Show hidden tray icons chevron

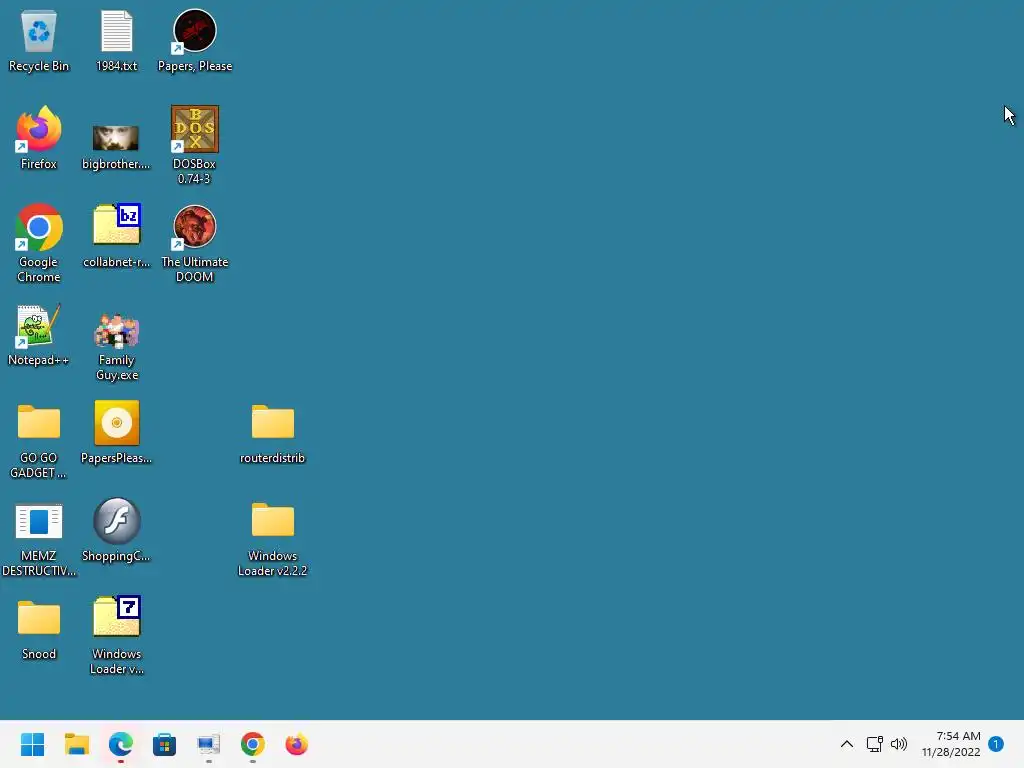tap(846, 744)
